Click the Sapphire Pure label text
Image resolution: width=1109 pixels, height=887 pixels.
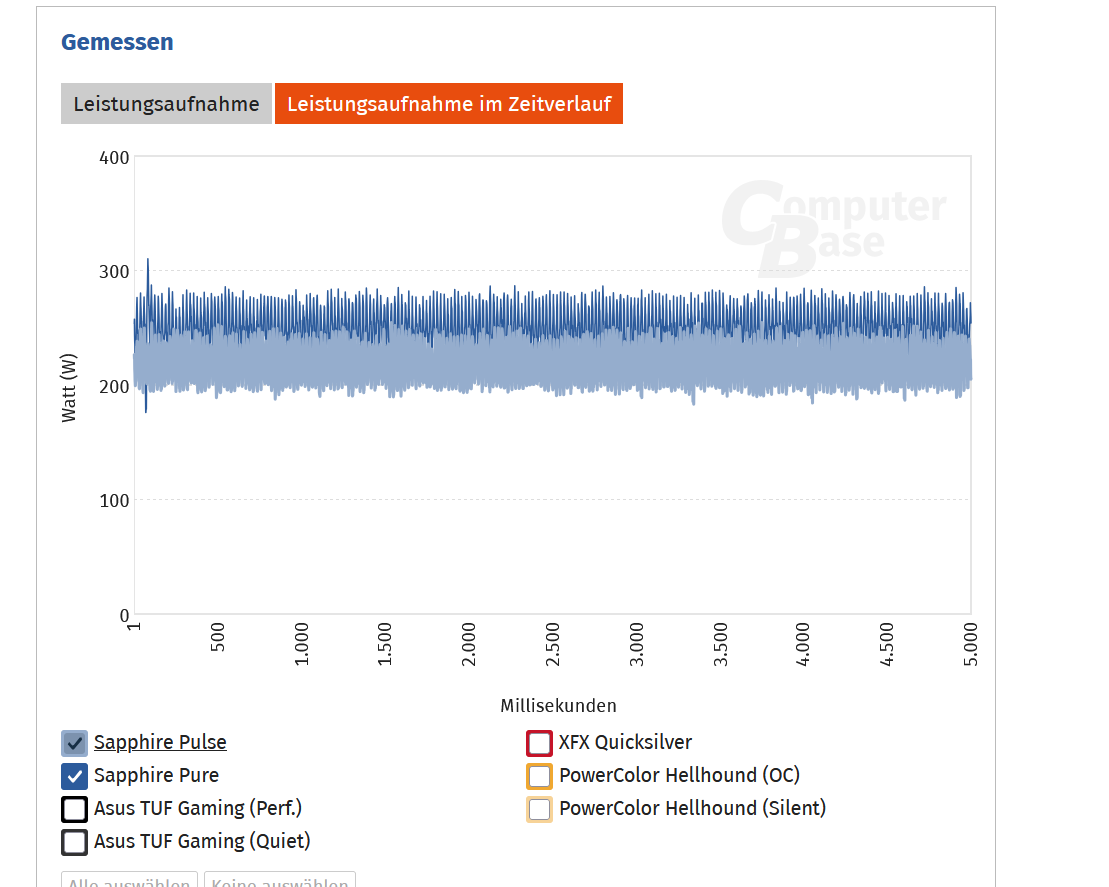point(156,775)
